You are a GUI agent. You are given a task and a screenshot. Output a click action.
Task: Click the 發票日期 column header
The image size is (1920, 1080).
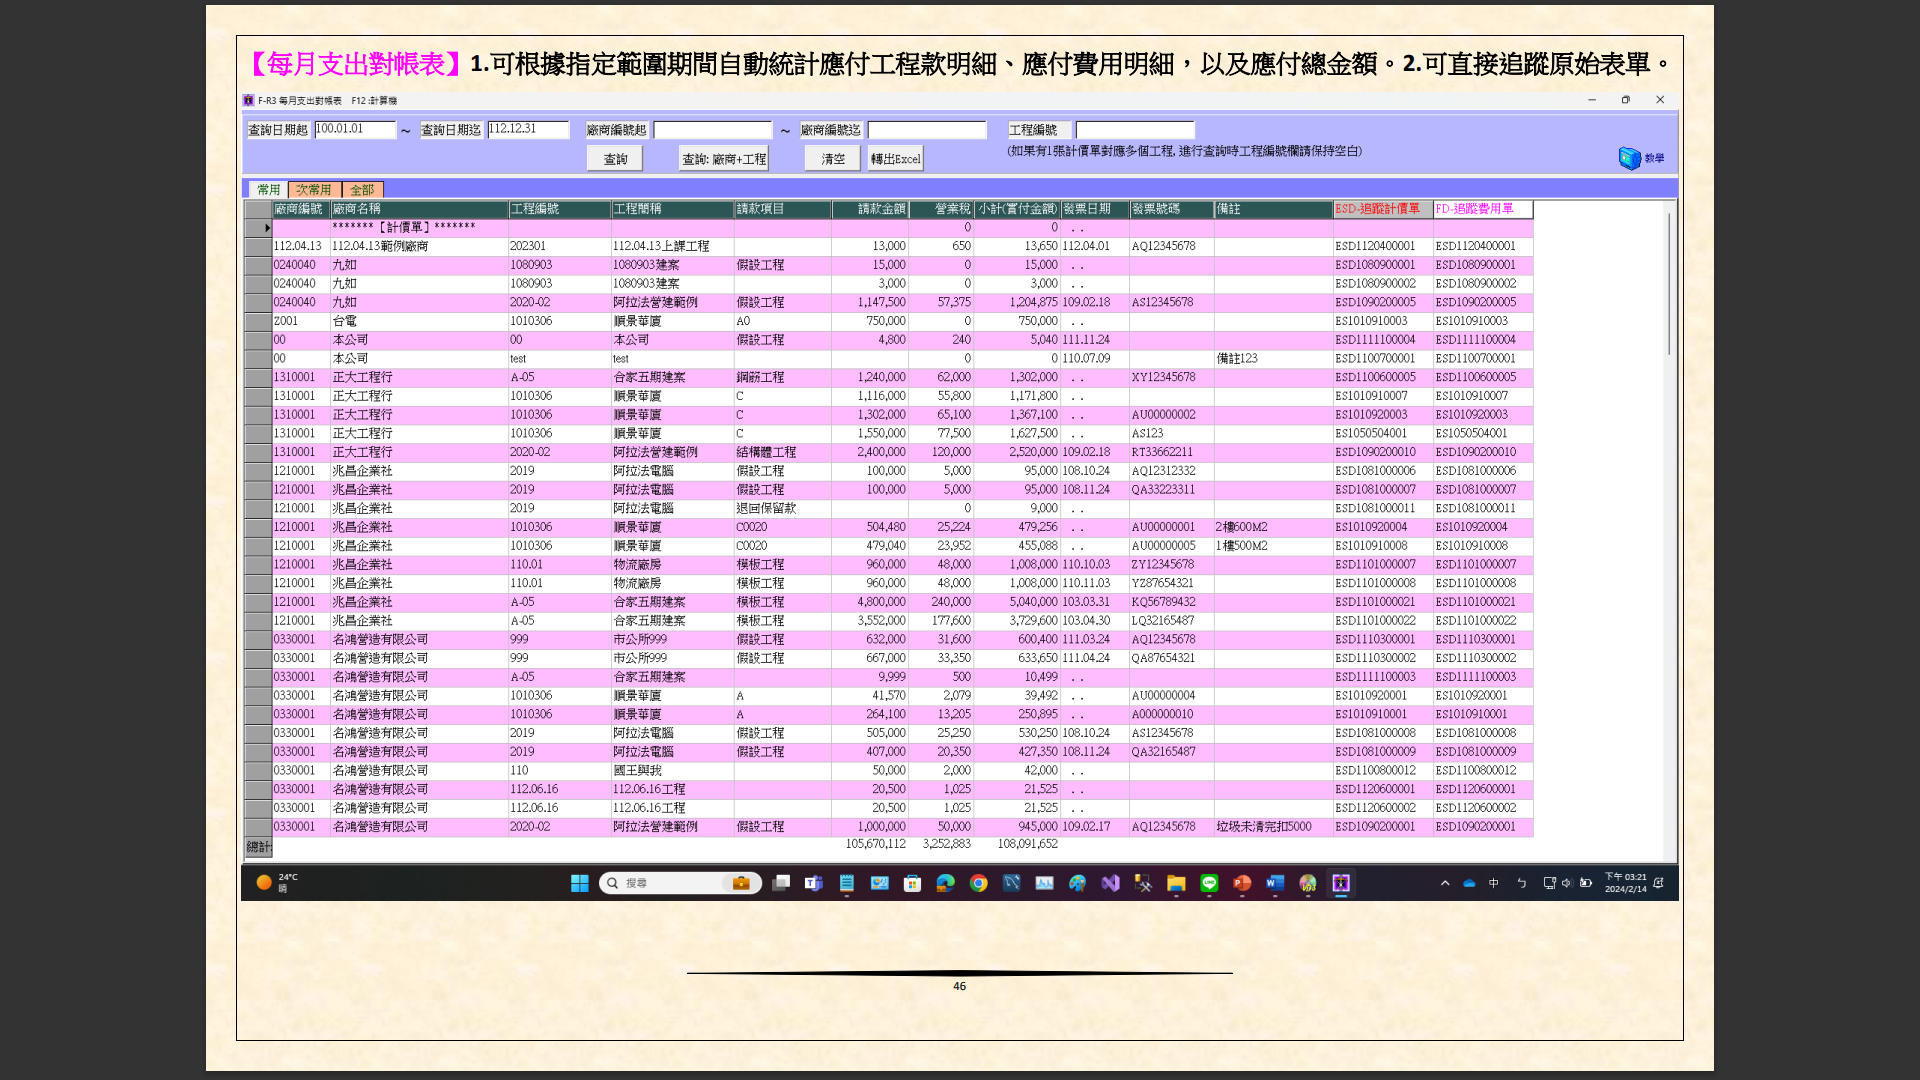pos(1095,209)
